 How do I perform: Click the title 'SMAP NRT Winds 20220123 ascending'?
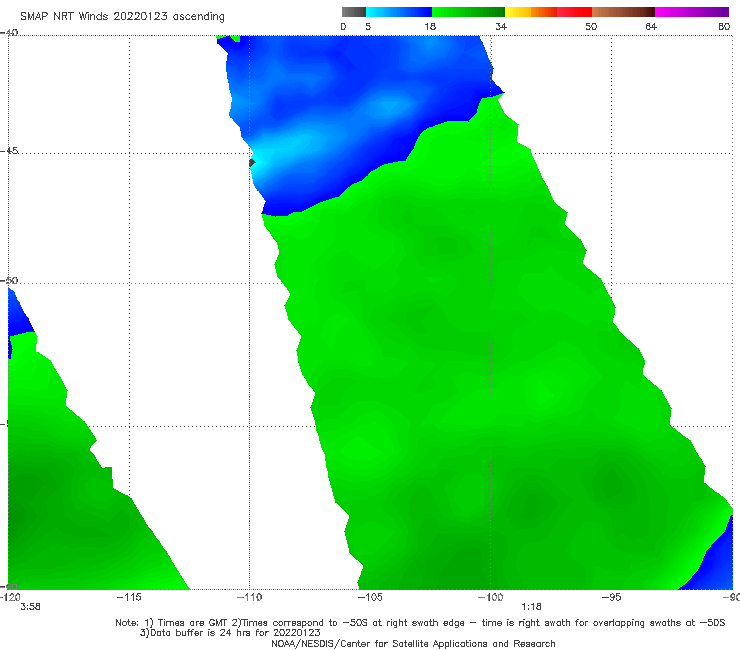tap(122, 17)
